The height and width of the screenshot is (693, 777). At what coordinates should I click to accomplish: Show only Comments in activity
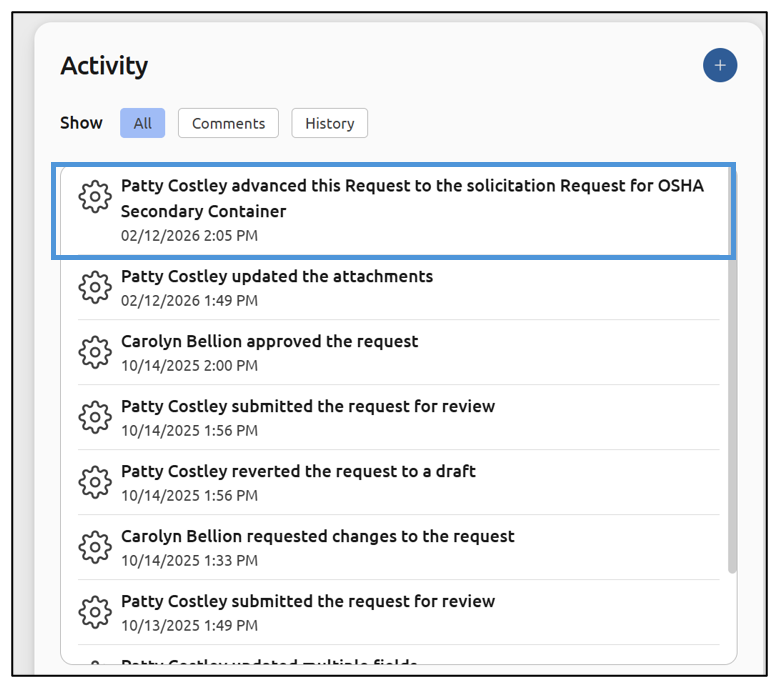(x=228, y=123)
